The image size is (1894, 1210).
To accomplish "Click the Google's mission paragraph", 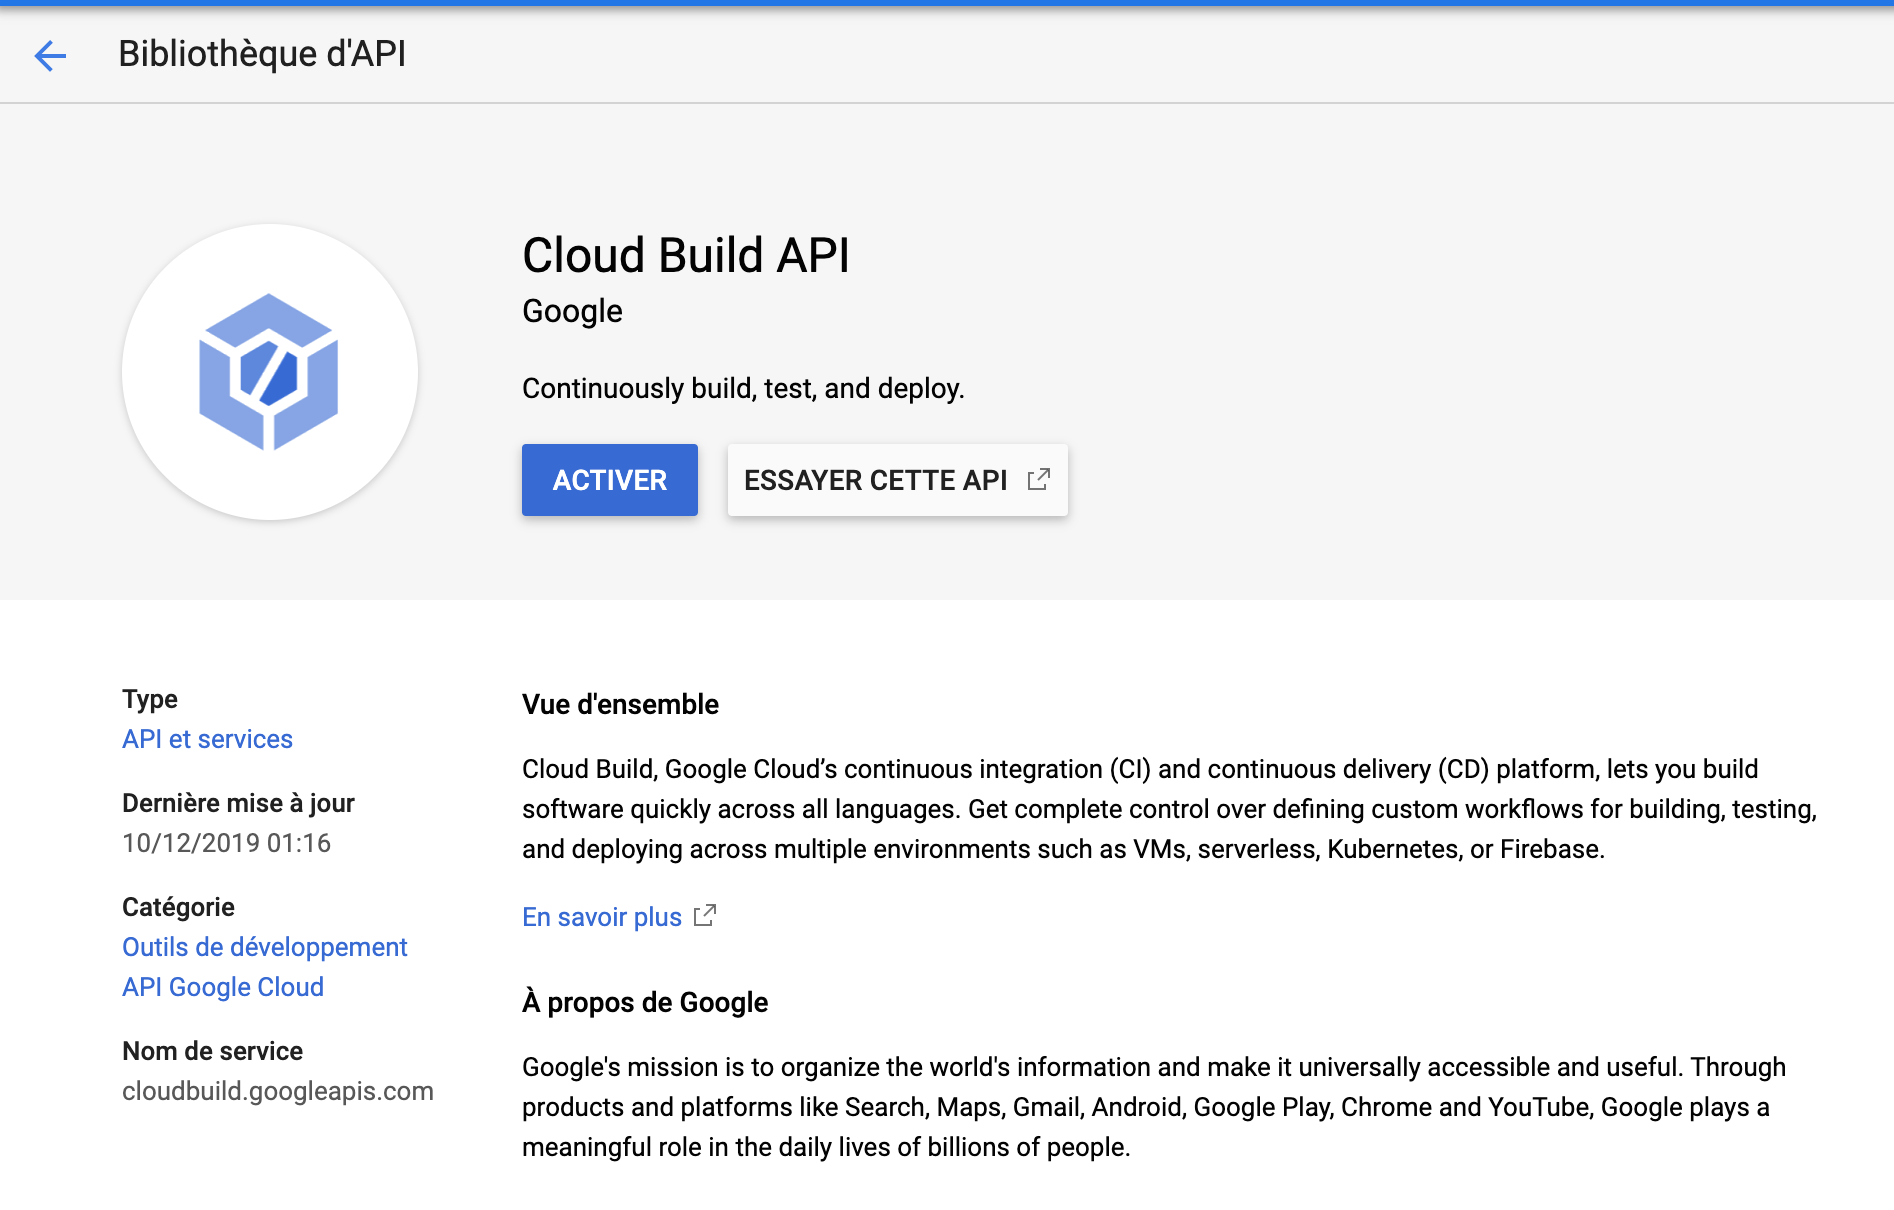I will click(1154, 1107).
